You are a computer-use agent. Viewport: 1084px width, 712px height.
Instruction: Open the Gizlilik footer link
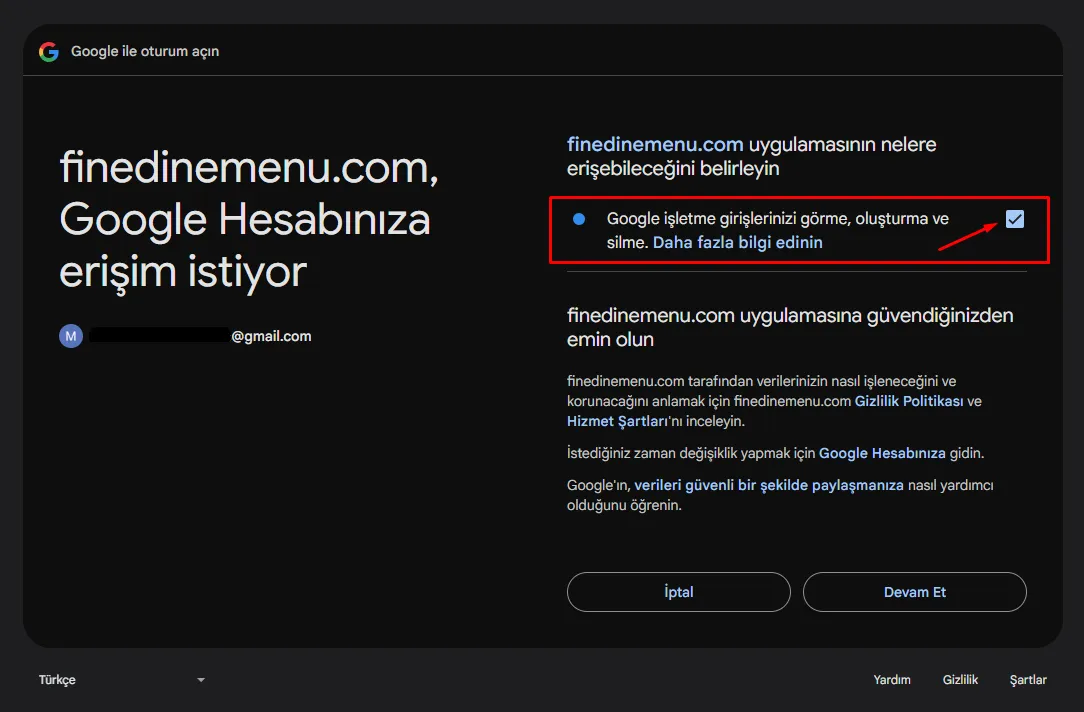[x=960, y=680]
